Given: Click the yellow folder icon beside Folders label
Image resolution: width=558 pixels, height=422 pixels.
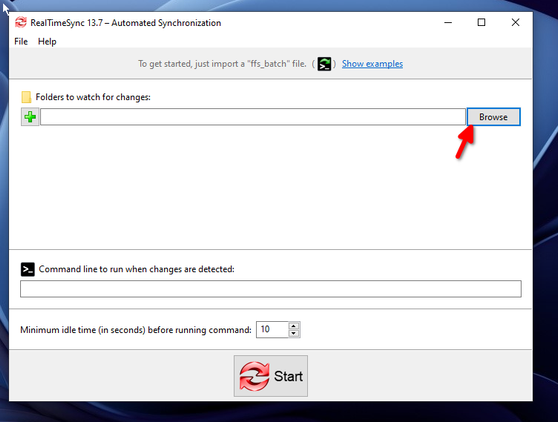Looking at the screenshot, I should 26,97.
